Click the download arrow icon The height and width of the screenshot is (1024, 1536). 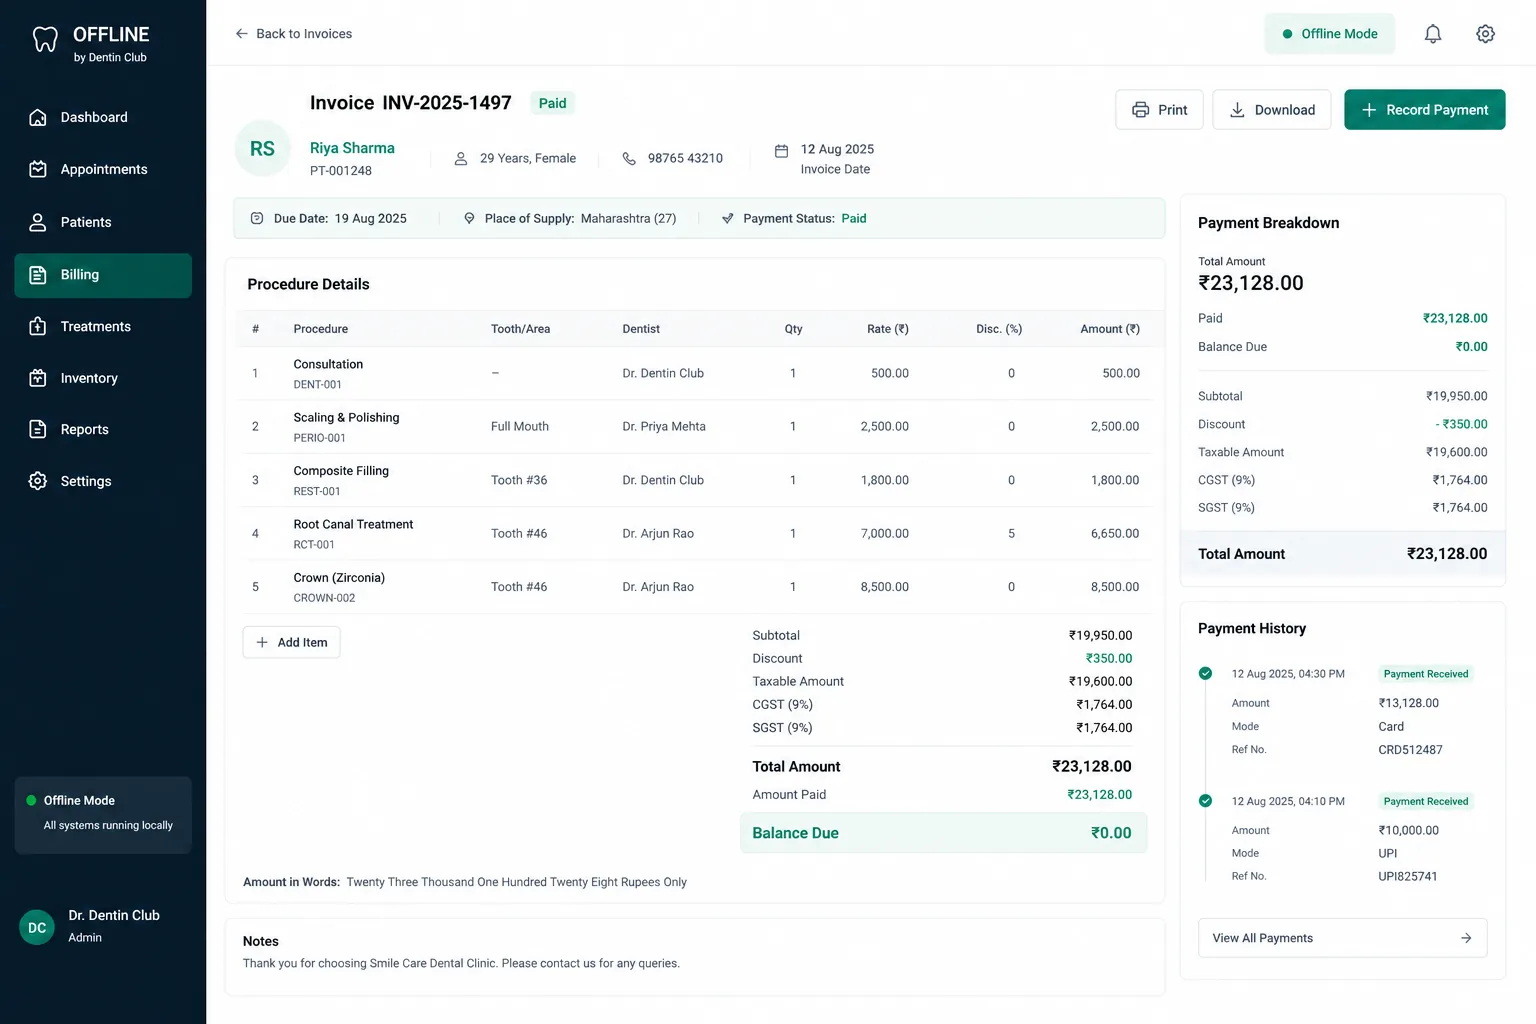point(1237,110)
